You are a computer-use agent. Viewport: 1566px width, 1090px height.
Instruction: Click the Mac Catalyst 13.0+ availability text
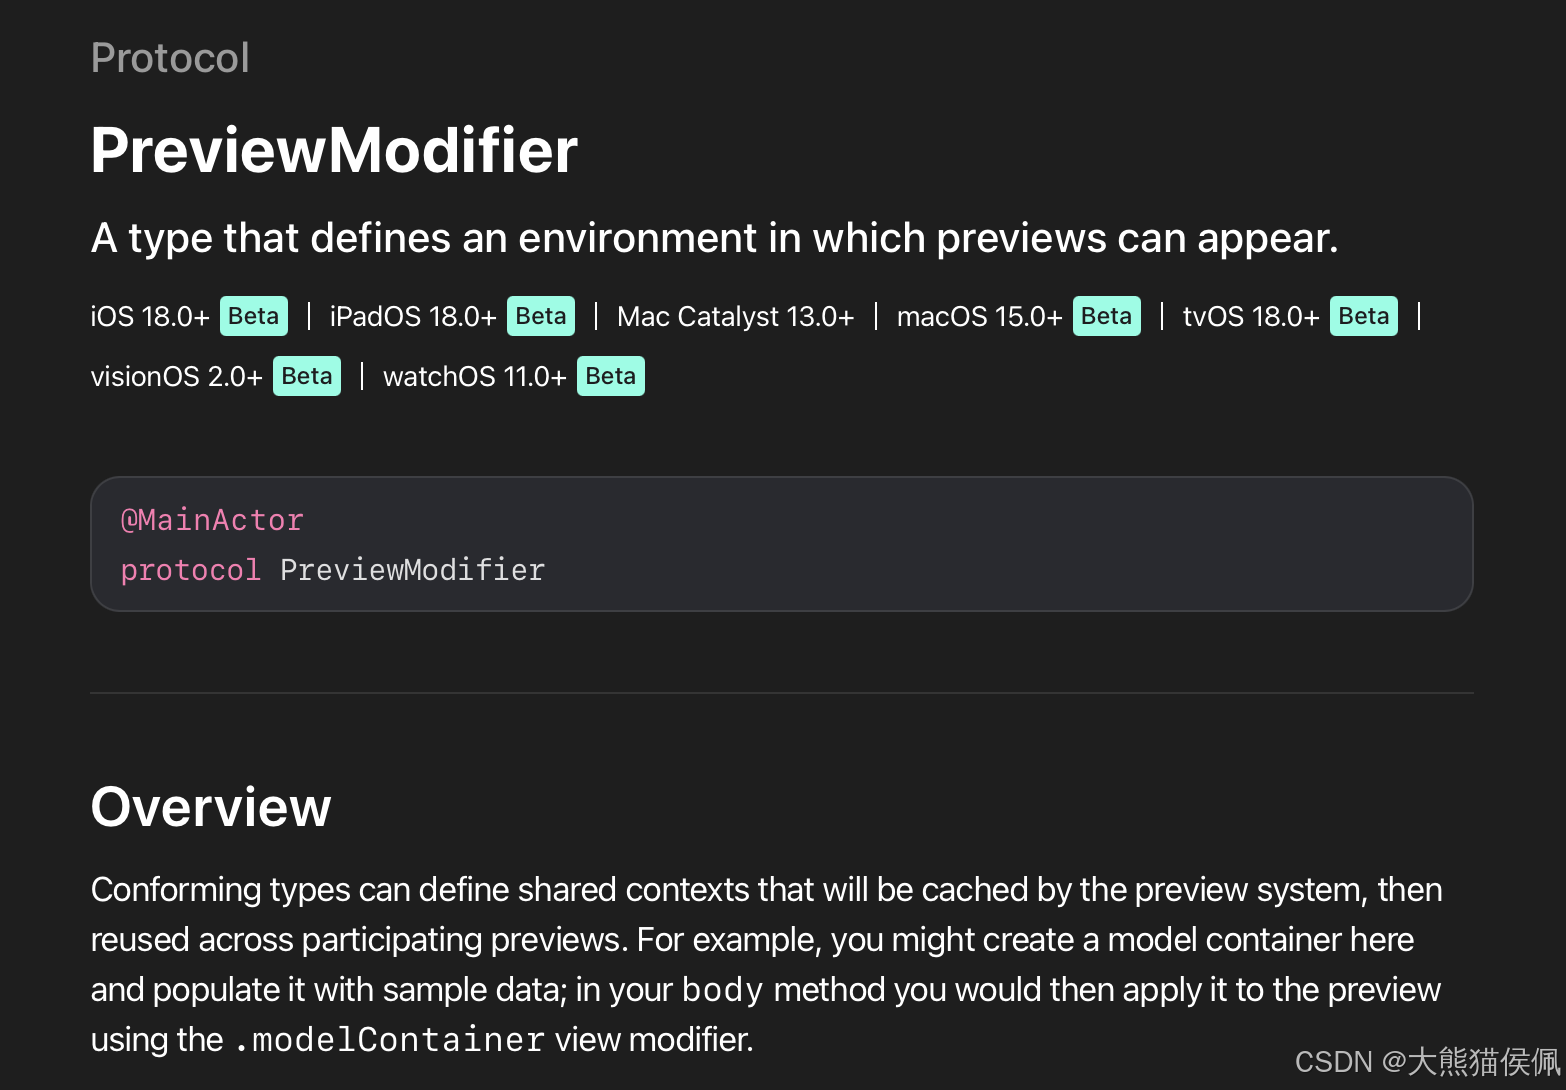coord(736,317)
